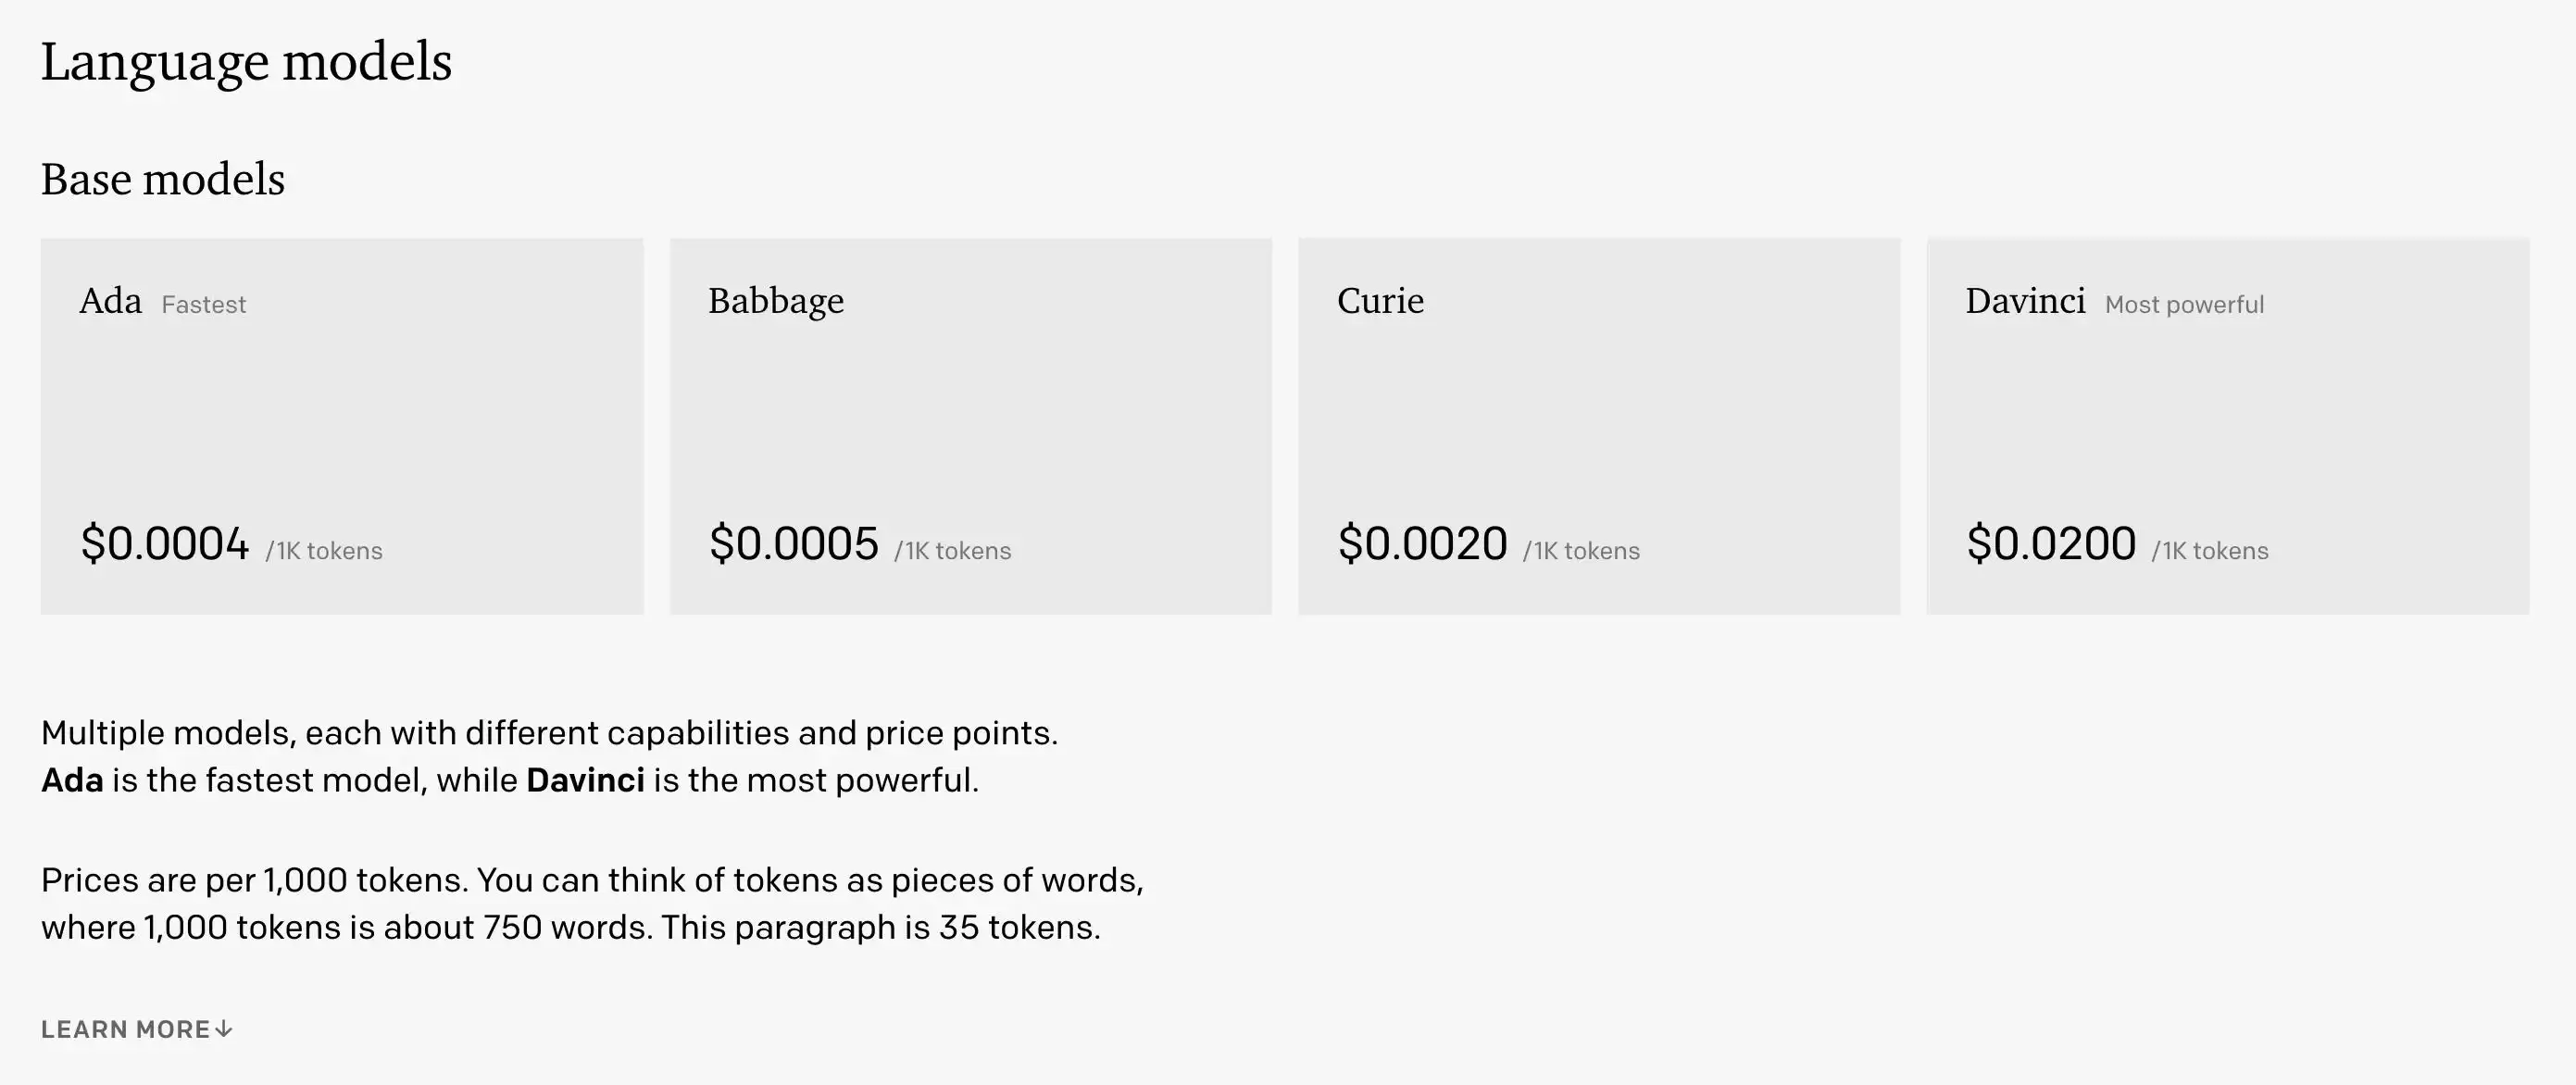Click the Ada title in its card
The width and height of the screenshot is (2576, 1085).
(110, 301)
